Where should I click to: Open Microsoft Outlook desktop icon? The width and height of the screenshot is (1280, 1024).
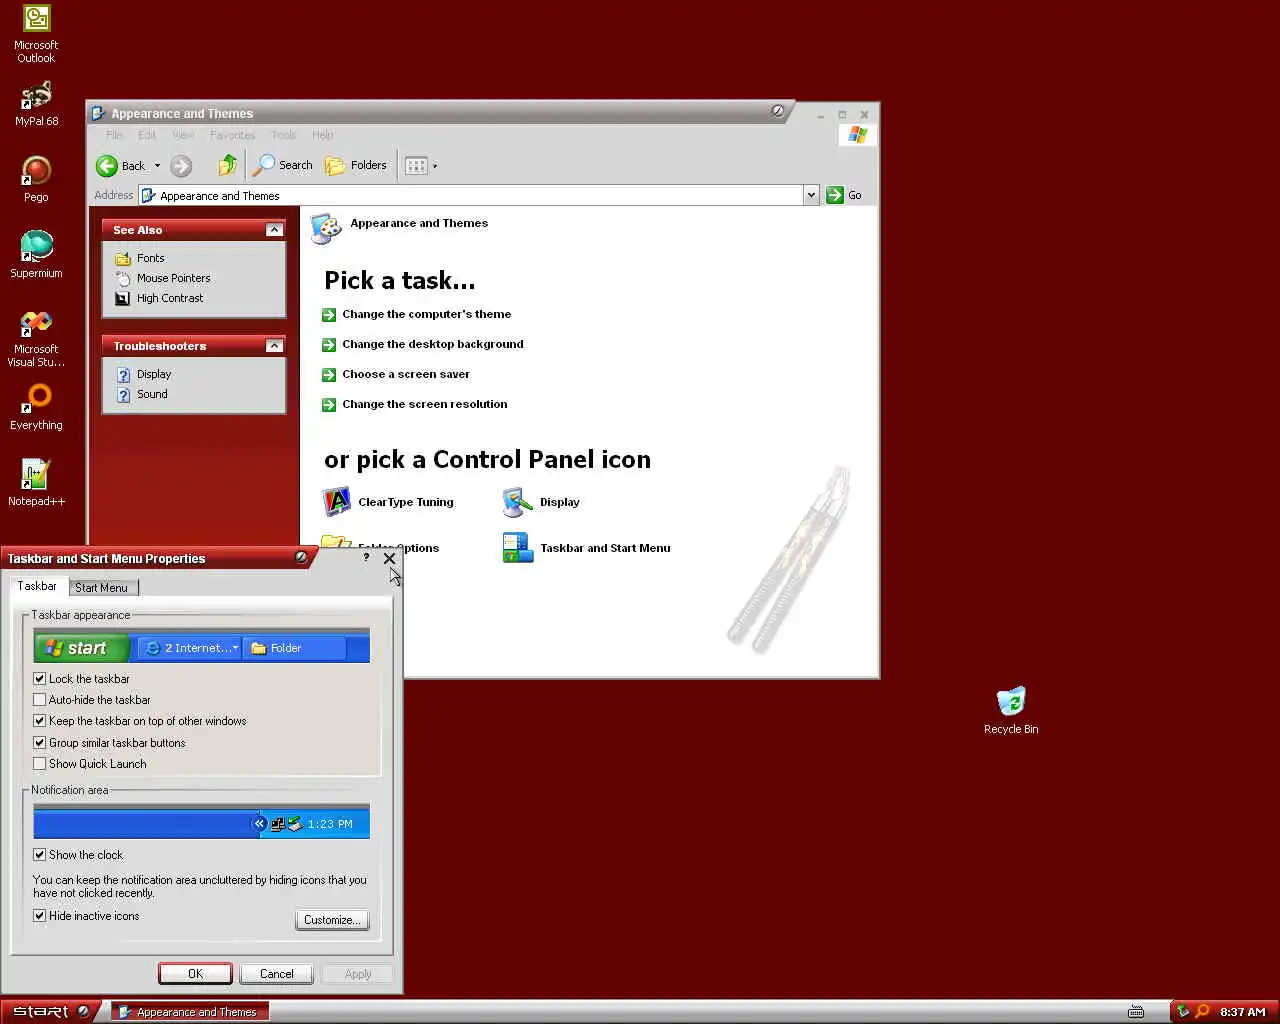(36, 34)
